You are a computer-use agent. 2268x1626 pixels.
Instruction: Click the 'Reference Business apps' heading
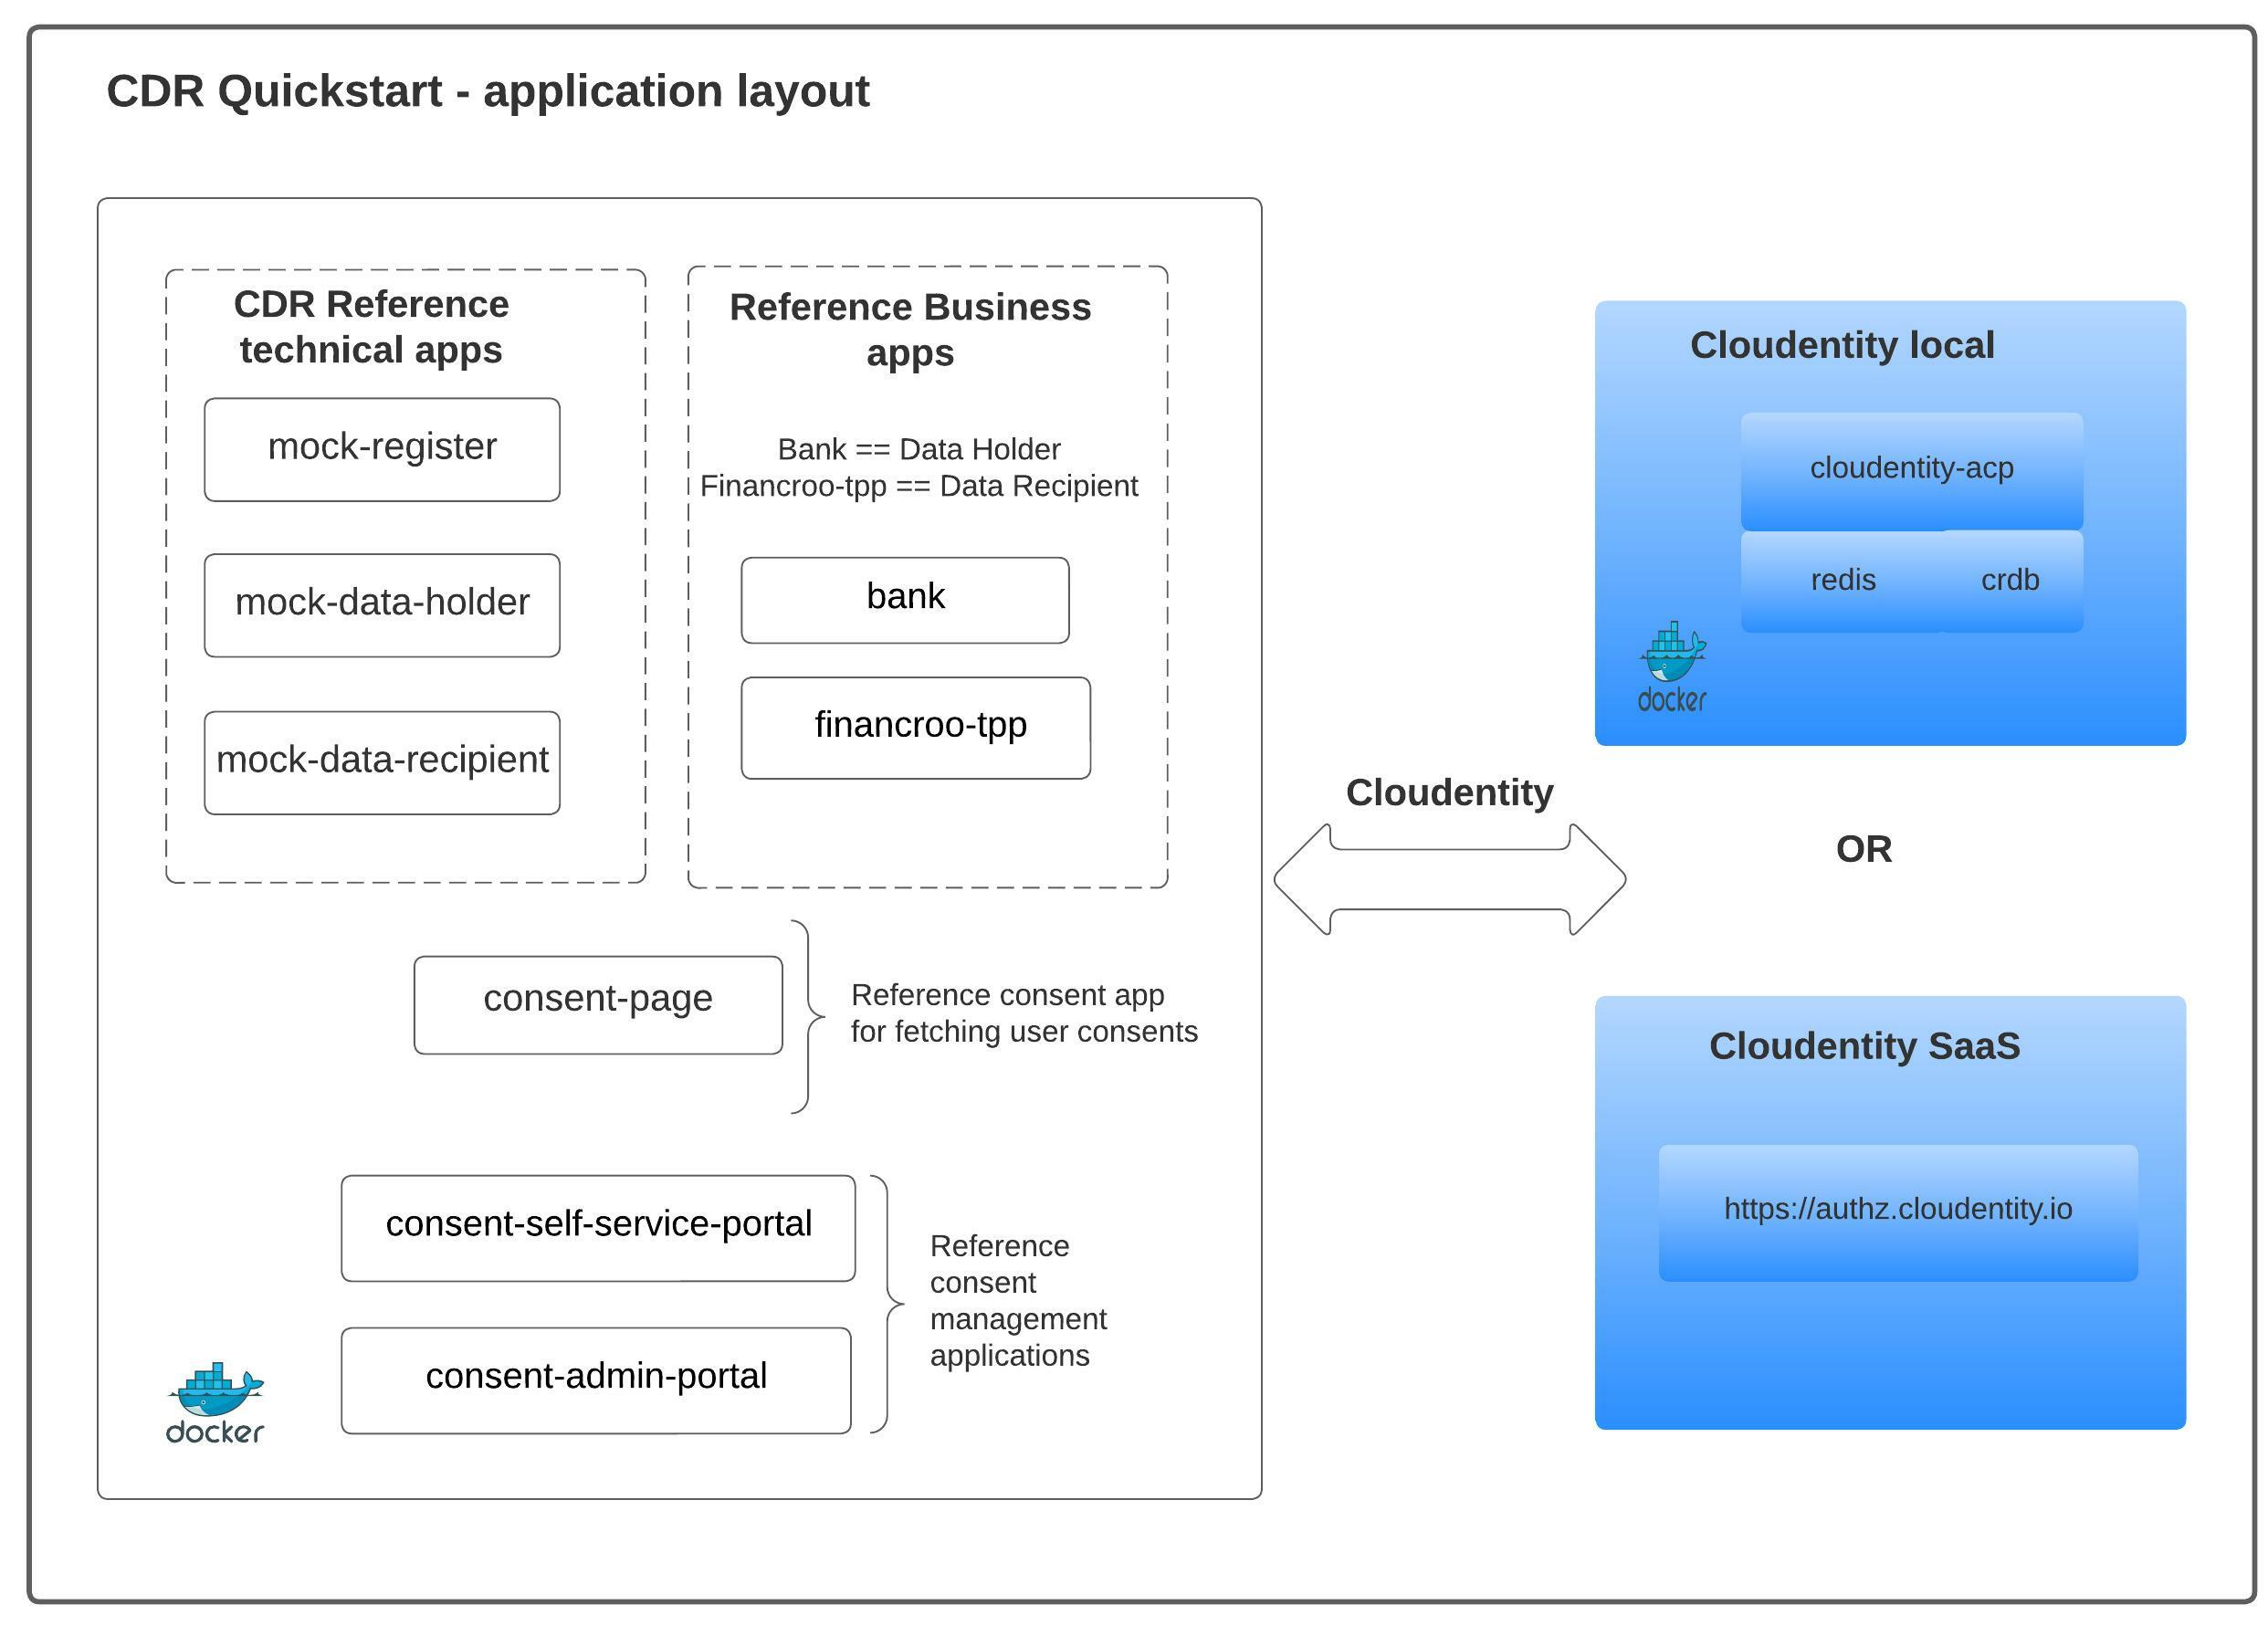click(910, 329)
